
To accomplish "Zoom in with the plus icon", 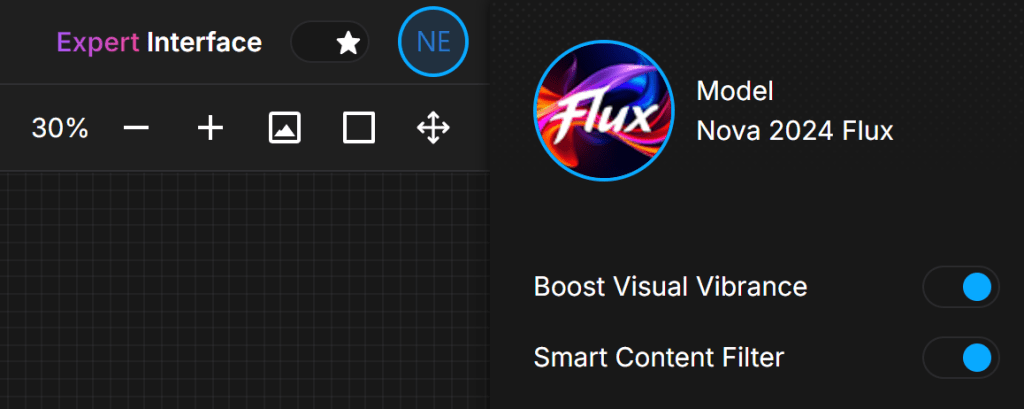I will tap(210, 128).
